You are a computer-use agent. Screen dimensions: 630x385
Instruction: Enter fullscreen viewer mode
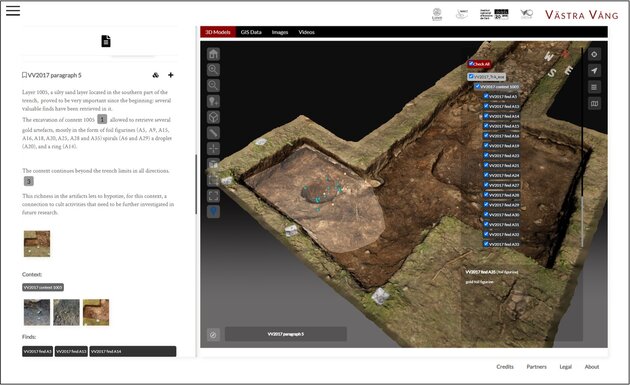[213, 196]
